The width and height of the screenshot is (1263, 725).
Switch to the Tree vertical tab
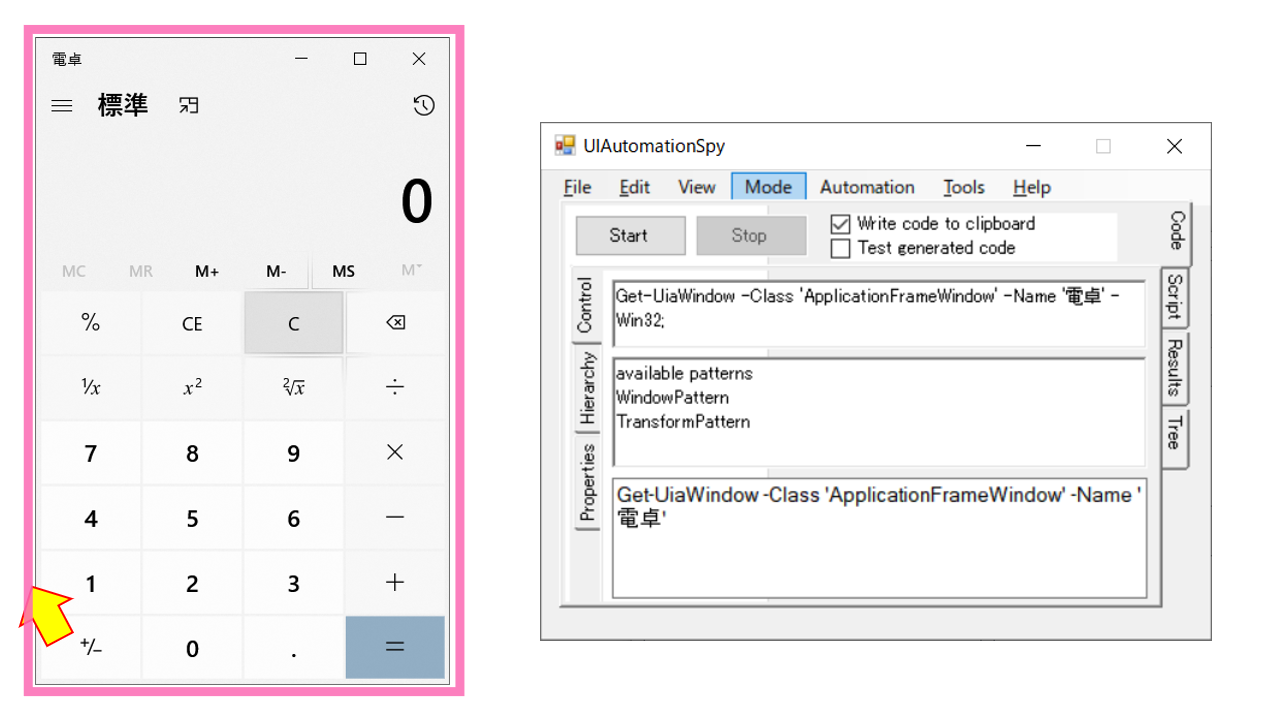click(1174, 438)
